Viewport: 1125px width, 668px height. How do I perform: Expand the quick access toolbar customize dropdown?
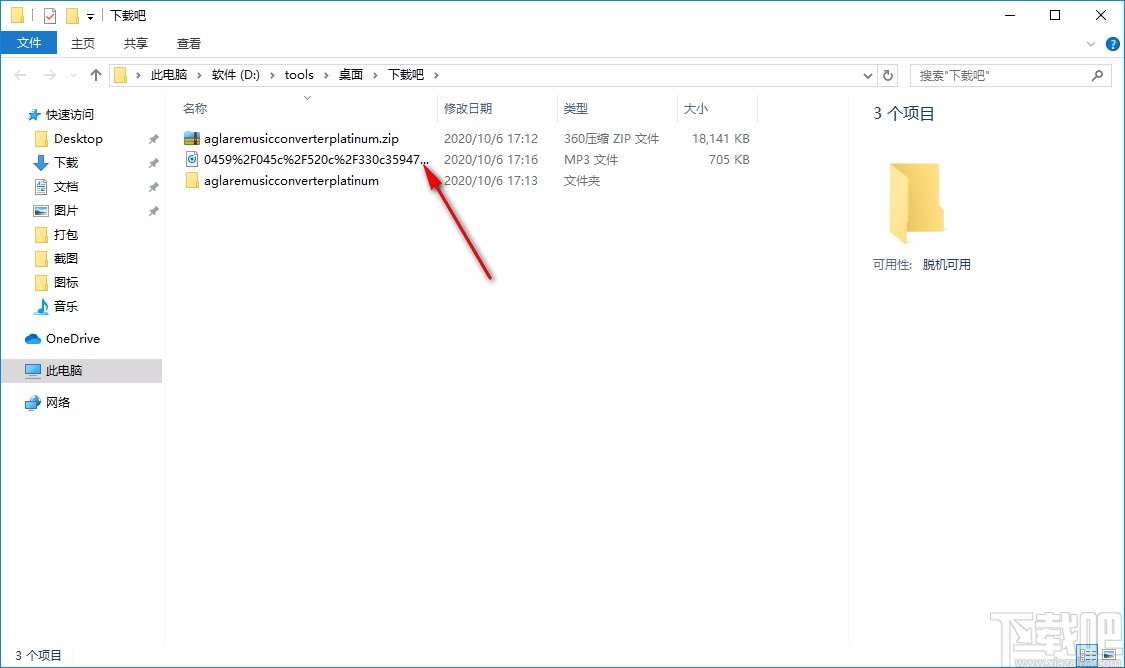(88, 15)
